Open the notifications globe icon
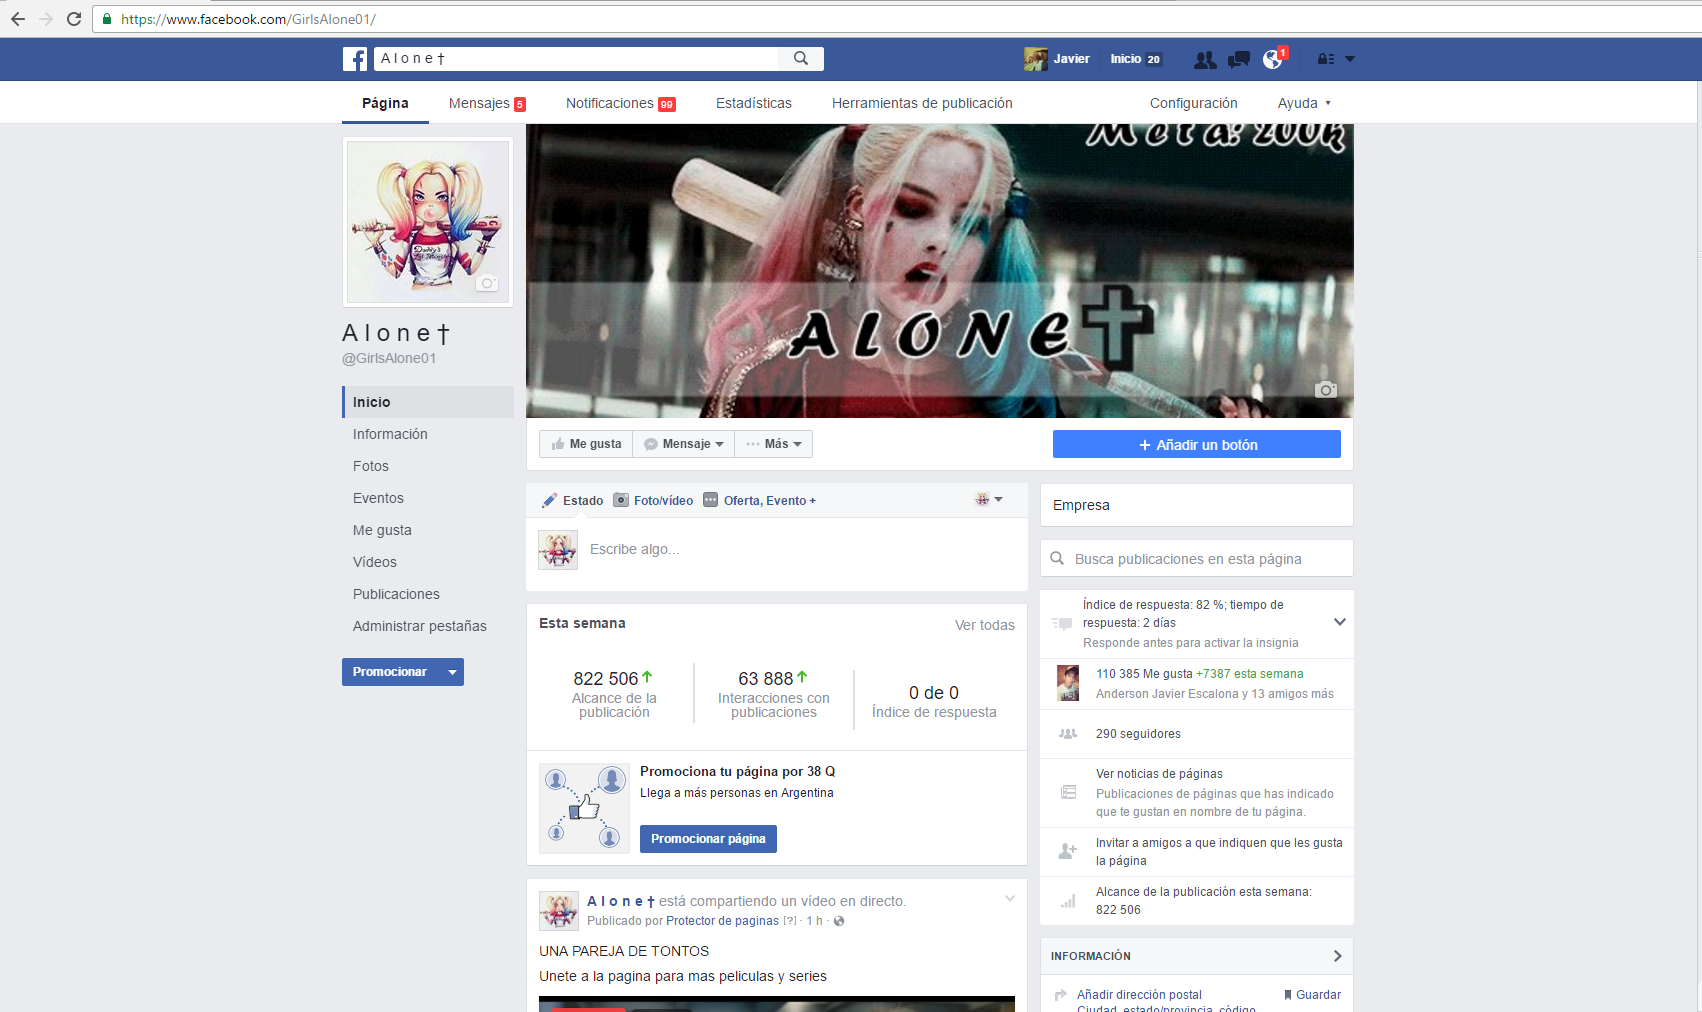1702x1012 pixels. pyautogui.click(x=1272, y=60)
